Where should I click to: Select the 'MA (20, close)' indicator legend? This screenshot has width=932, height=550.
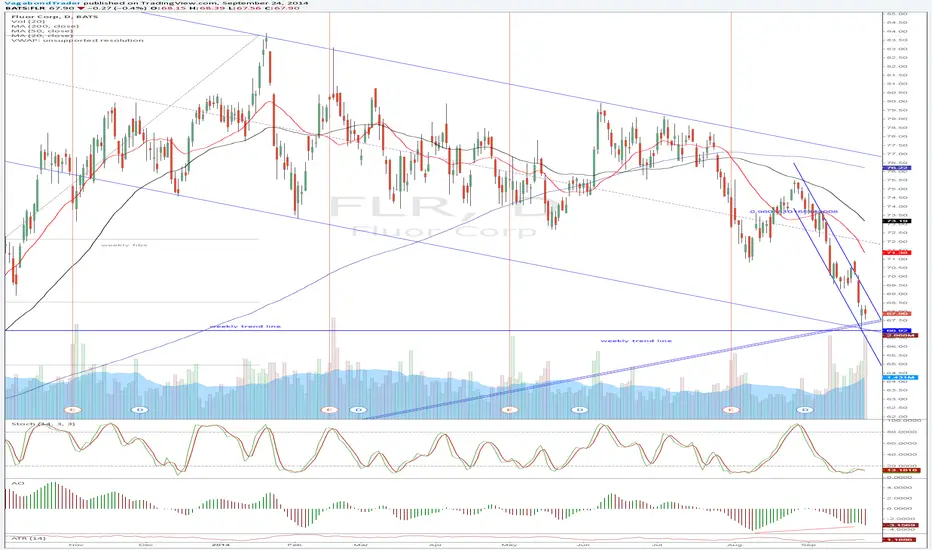pyautogui.click(x=42, y=36)
